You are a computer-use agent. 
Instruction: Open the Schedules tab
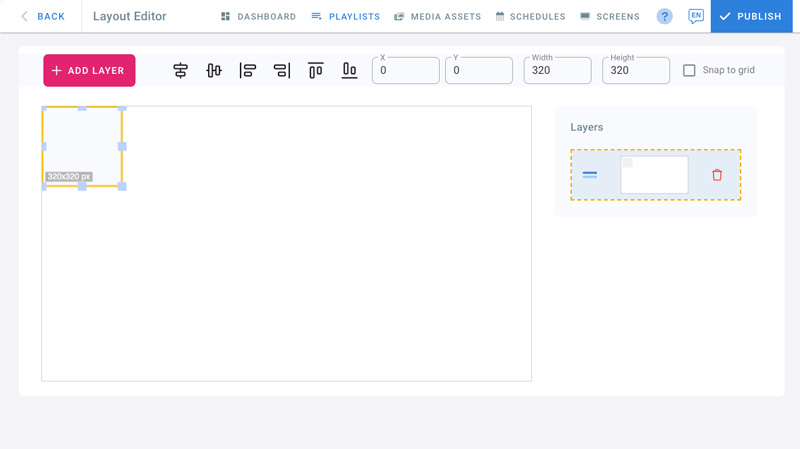(x=530, y=17)
